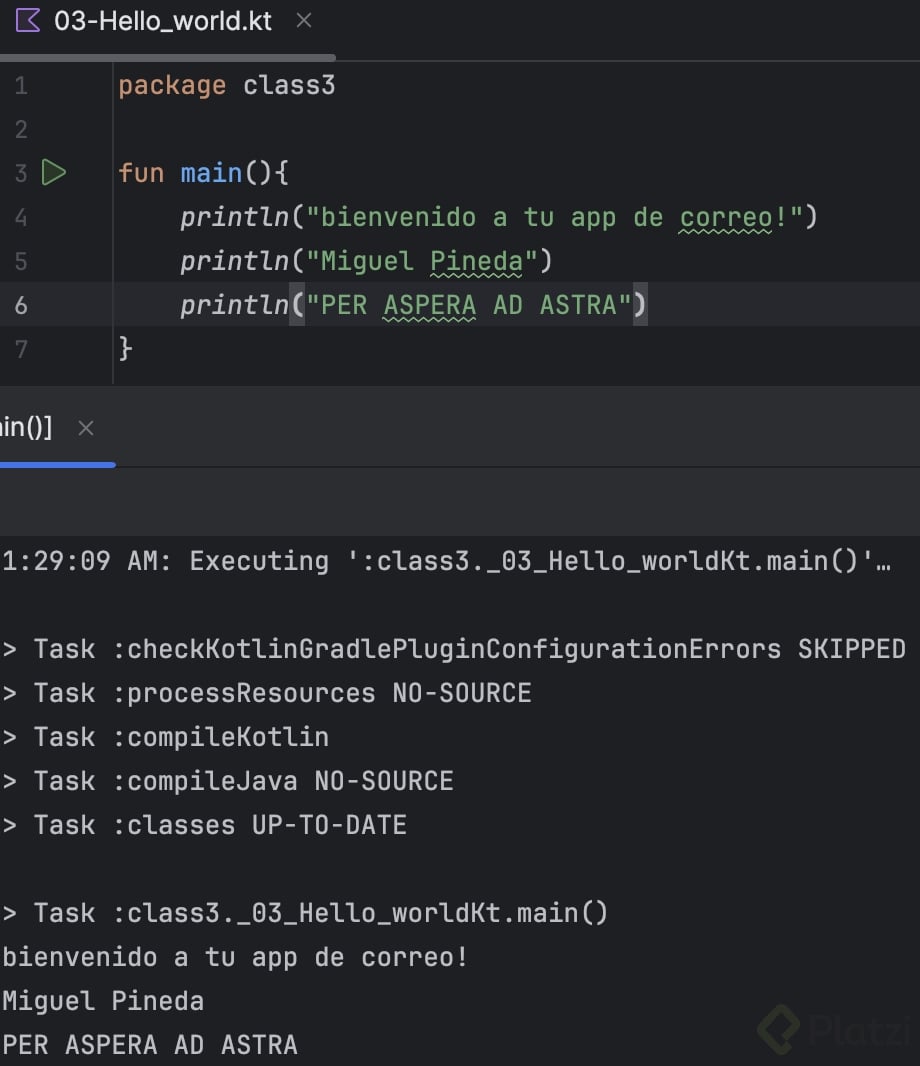920x1066 pixels.
Task: Click the "Task :compileKotlin" console line
Action: click(180, 737)
